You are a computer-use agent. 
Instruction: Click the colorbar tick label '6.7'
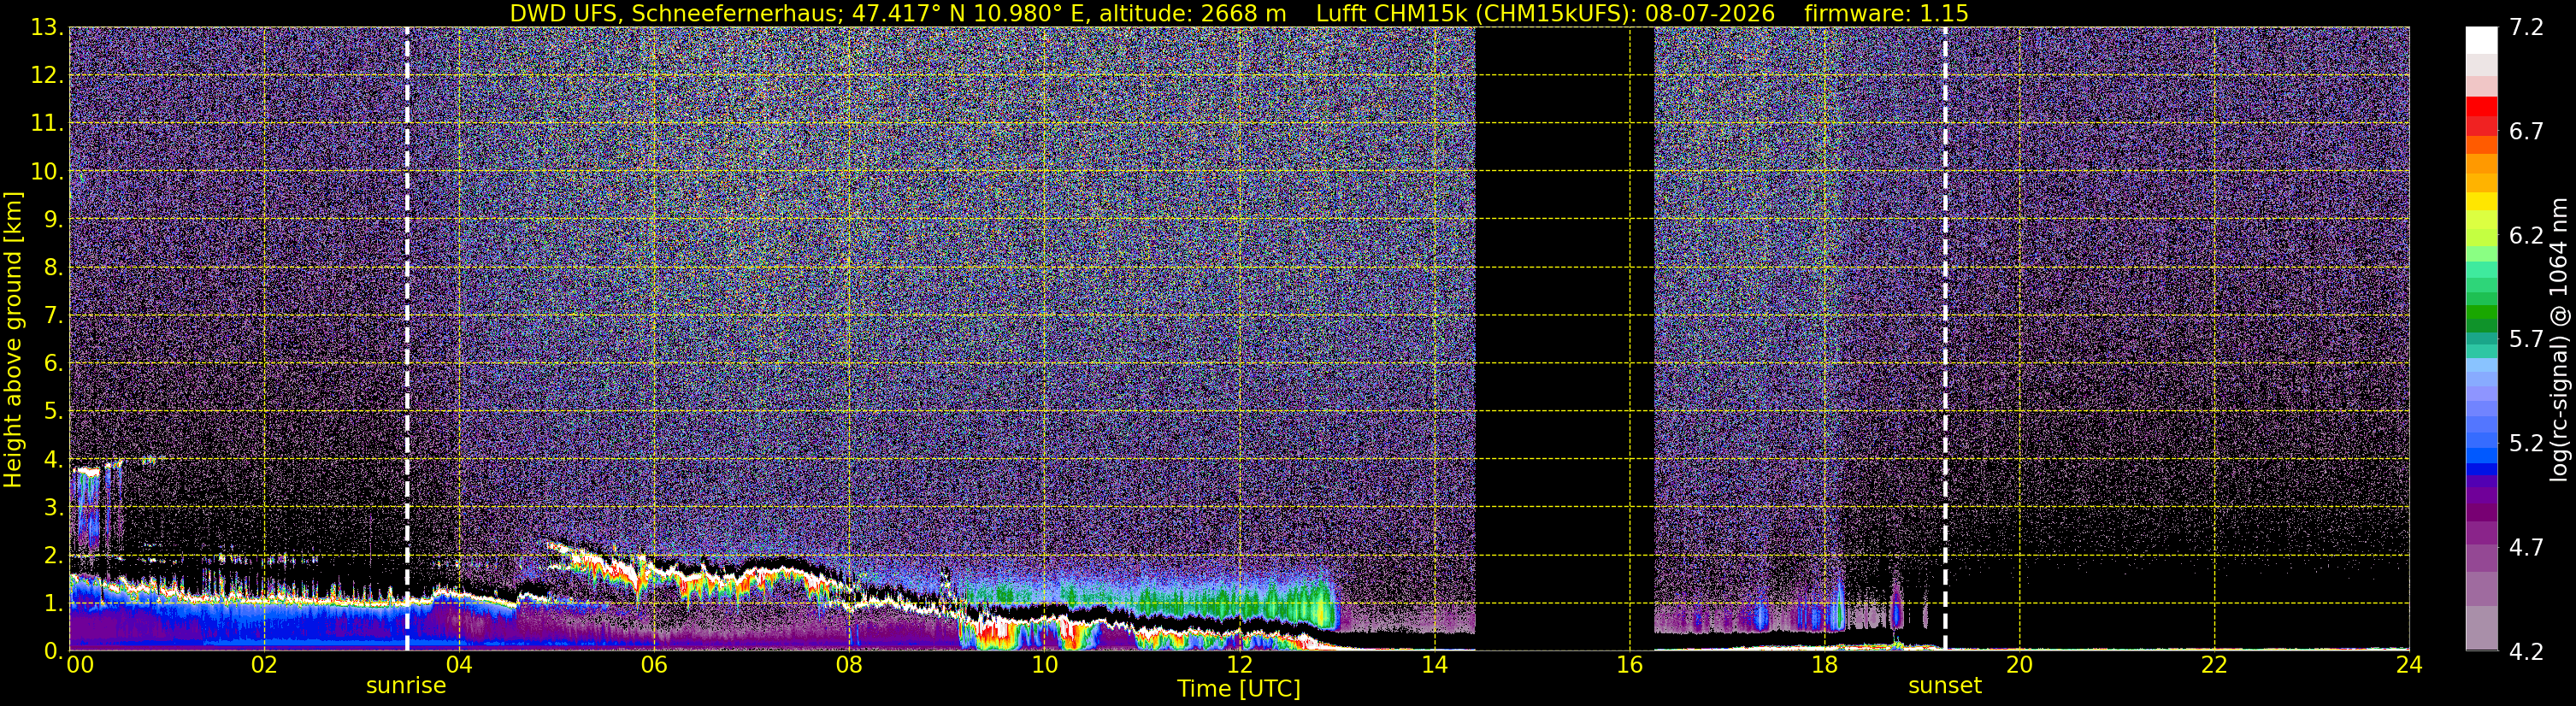2526,131
